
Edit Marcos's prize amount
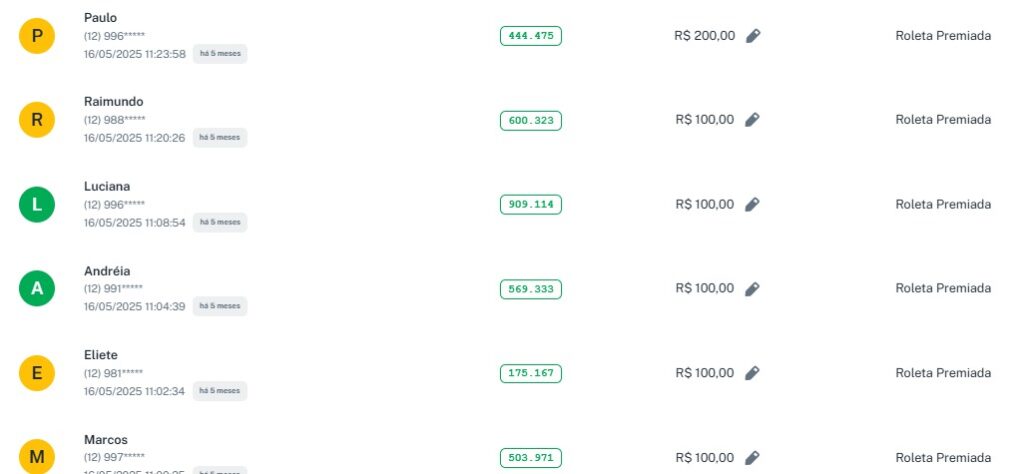(753, 458)
